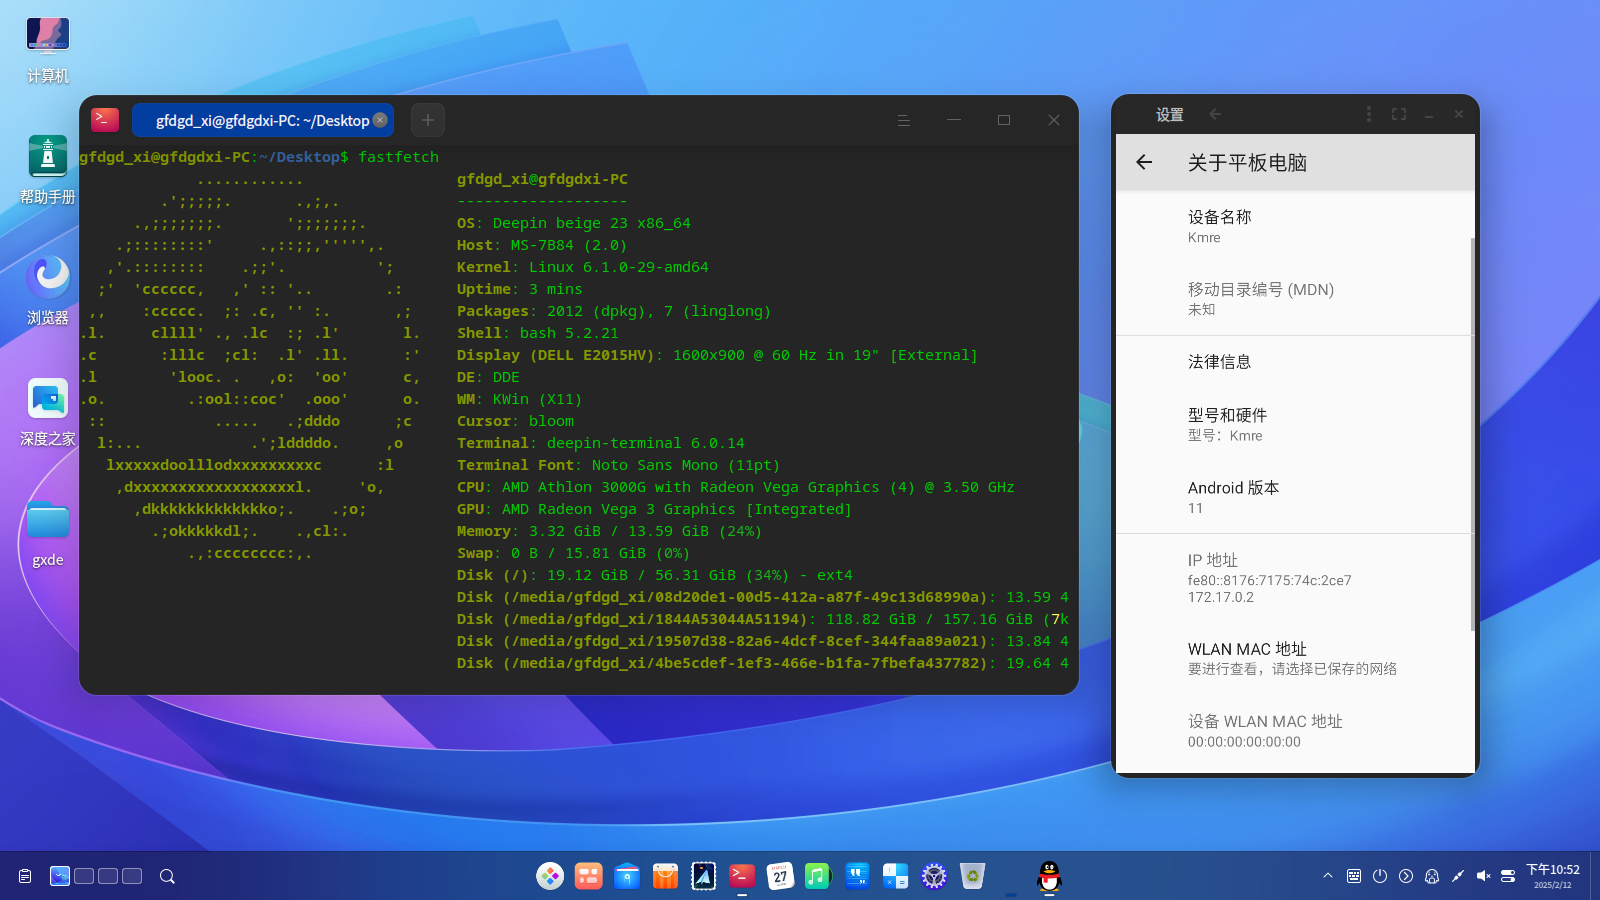Click the settings list scrollbar
This screenshot has width=1600, height=900.
point(1473,434)
